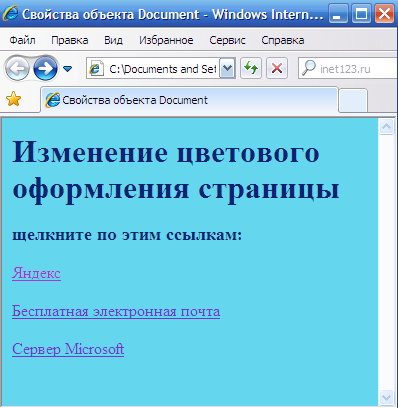Viewport: 398px width, 408px height.
Task: Expand the address bar dropdown
Action: tap(227, 69)
